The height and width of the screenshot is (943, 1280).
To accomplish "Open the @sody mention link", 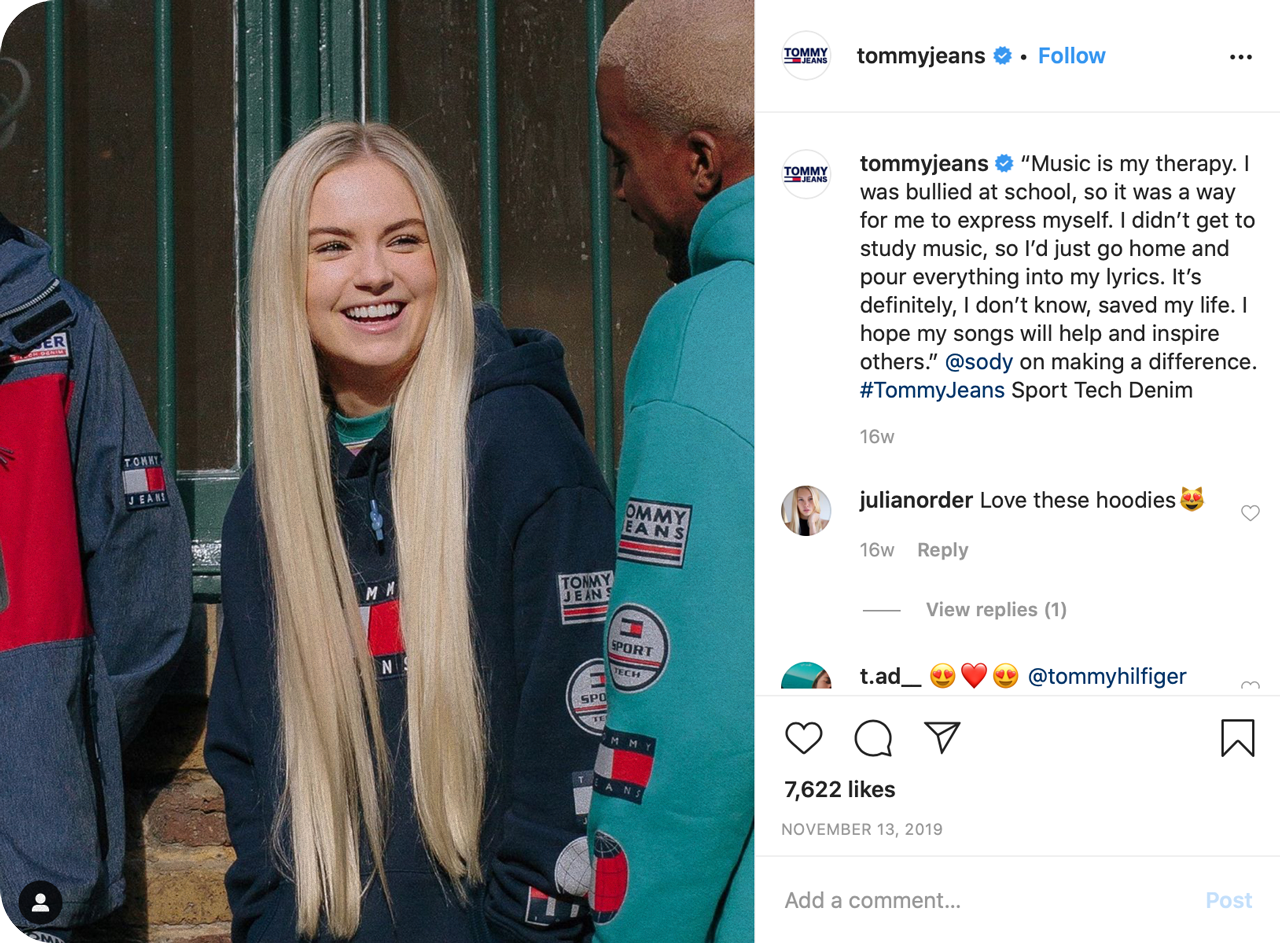I will 979,362.
